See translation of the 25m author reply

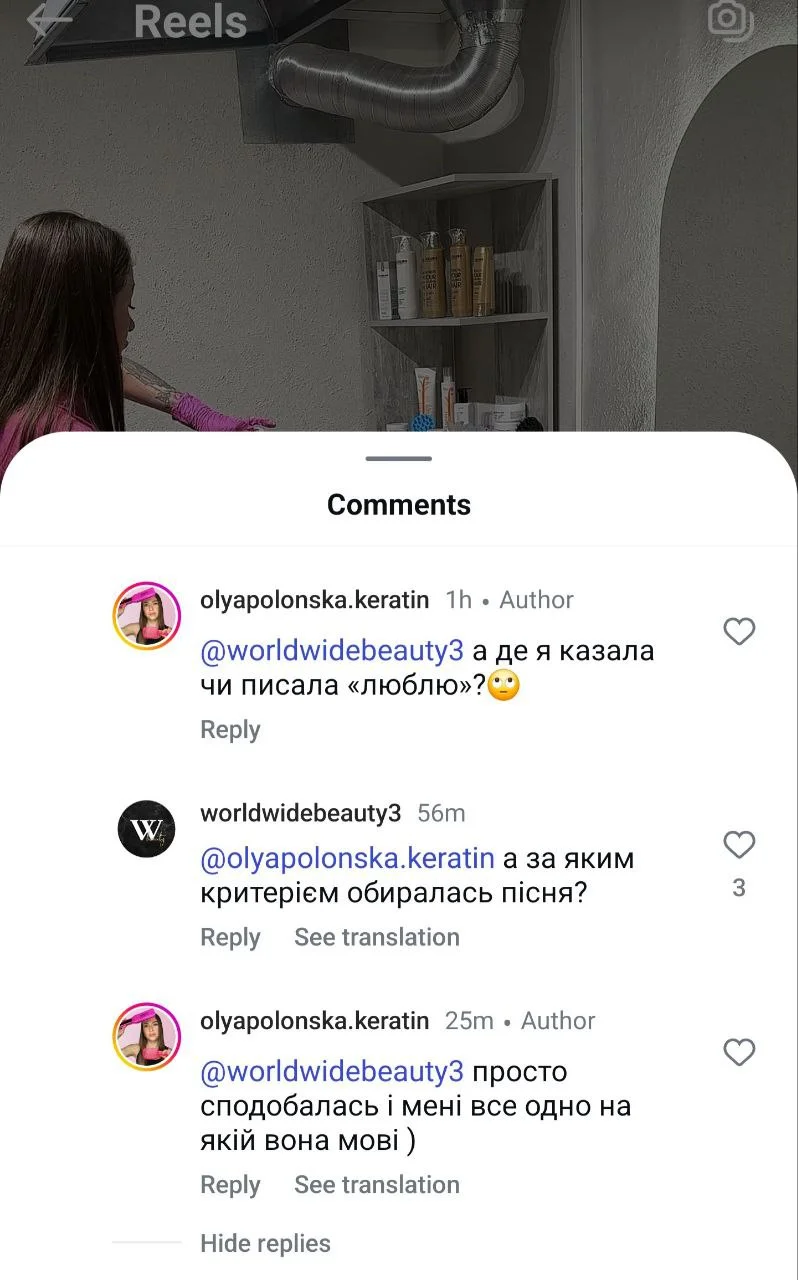tap(377, 1185)
